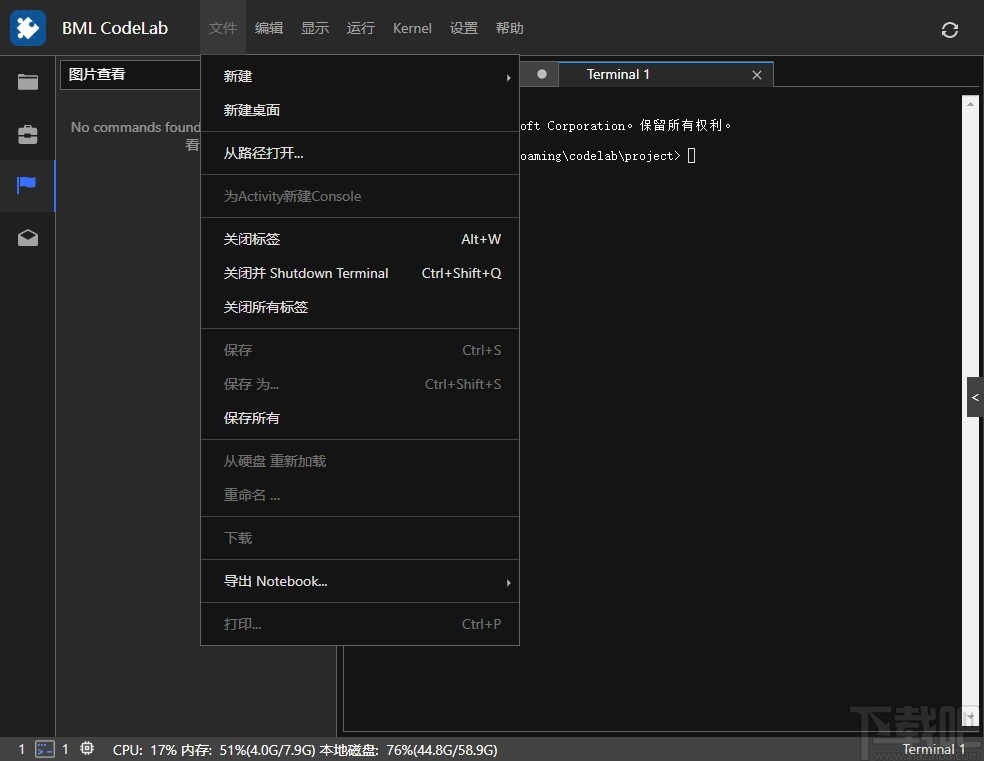This screenshot has height=761, width=984.
Task: Select the running sessions briefcase icon
Action: coord(27,134)
